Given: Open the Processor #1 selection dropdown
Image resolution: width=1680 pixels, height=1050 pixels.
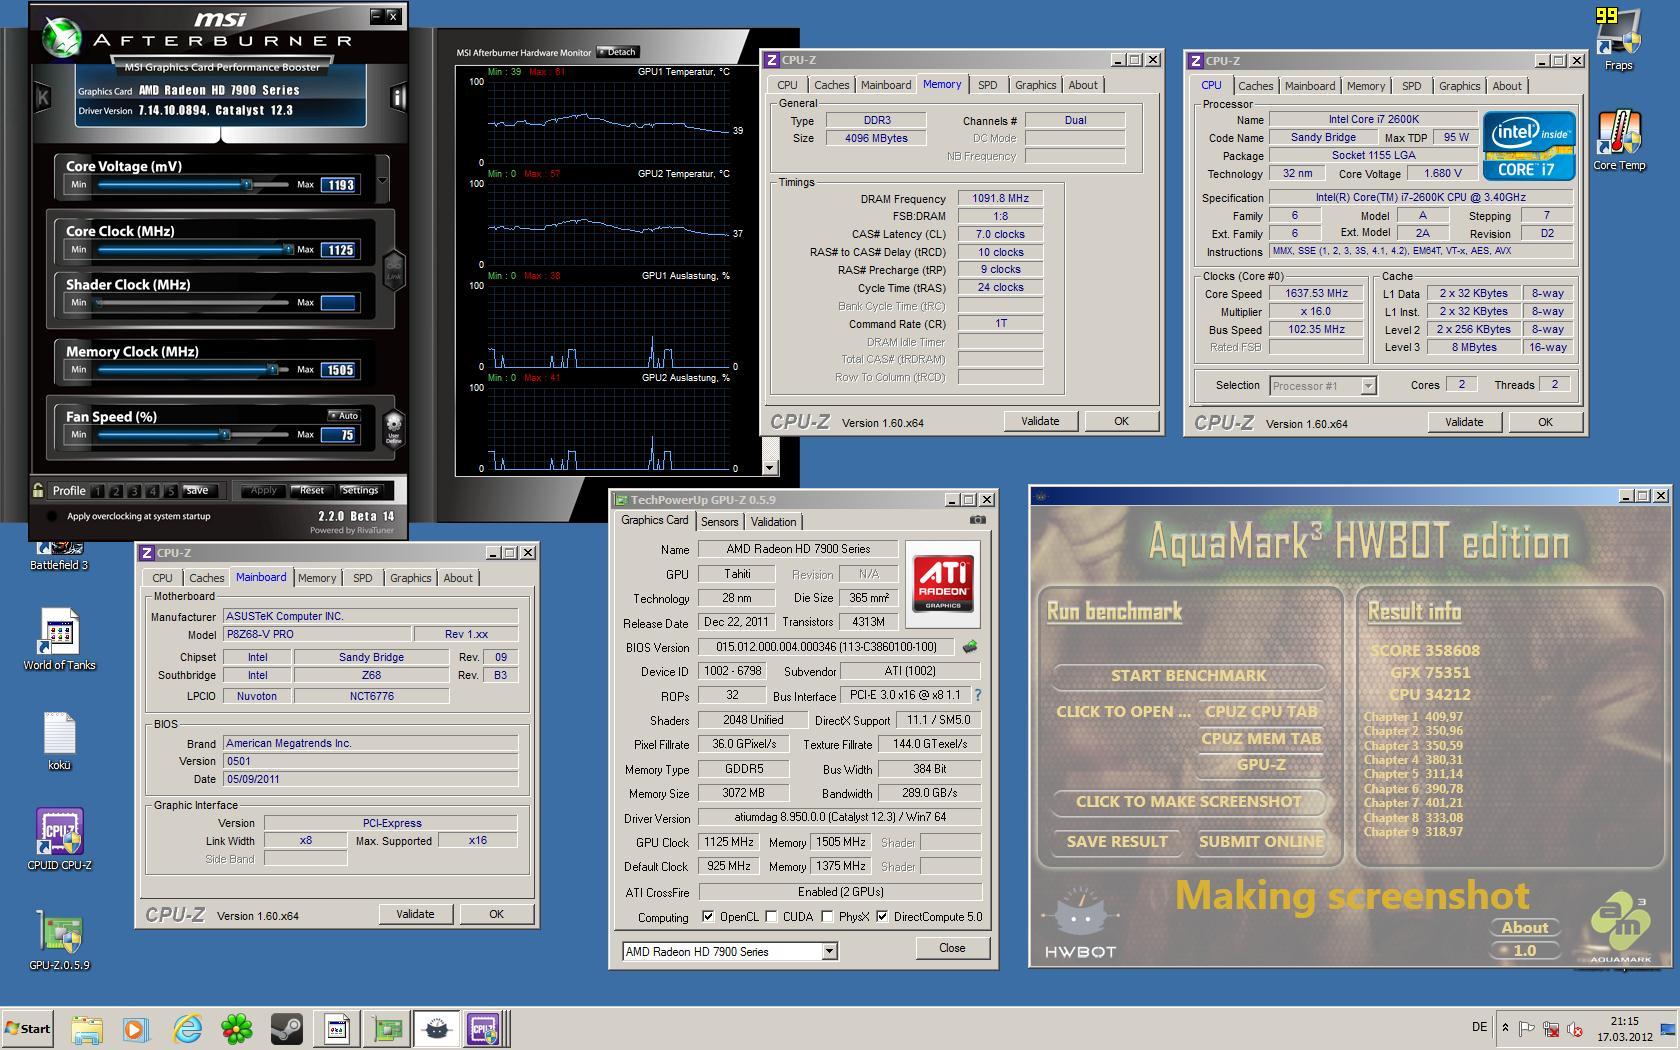Looking at the screenshot, I should (x=1368, y=386).
